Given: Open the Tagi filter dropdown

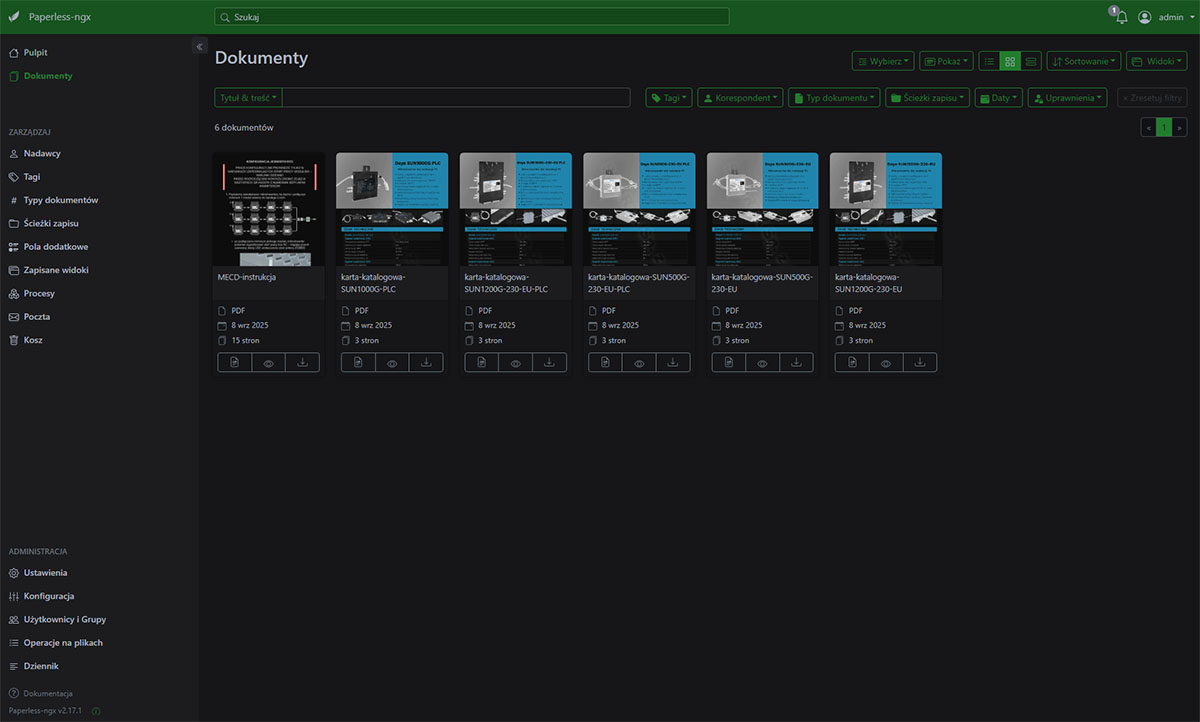Looking at the screenshot, I should pos(668,98).
